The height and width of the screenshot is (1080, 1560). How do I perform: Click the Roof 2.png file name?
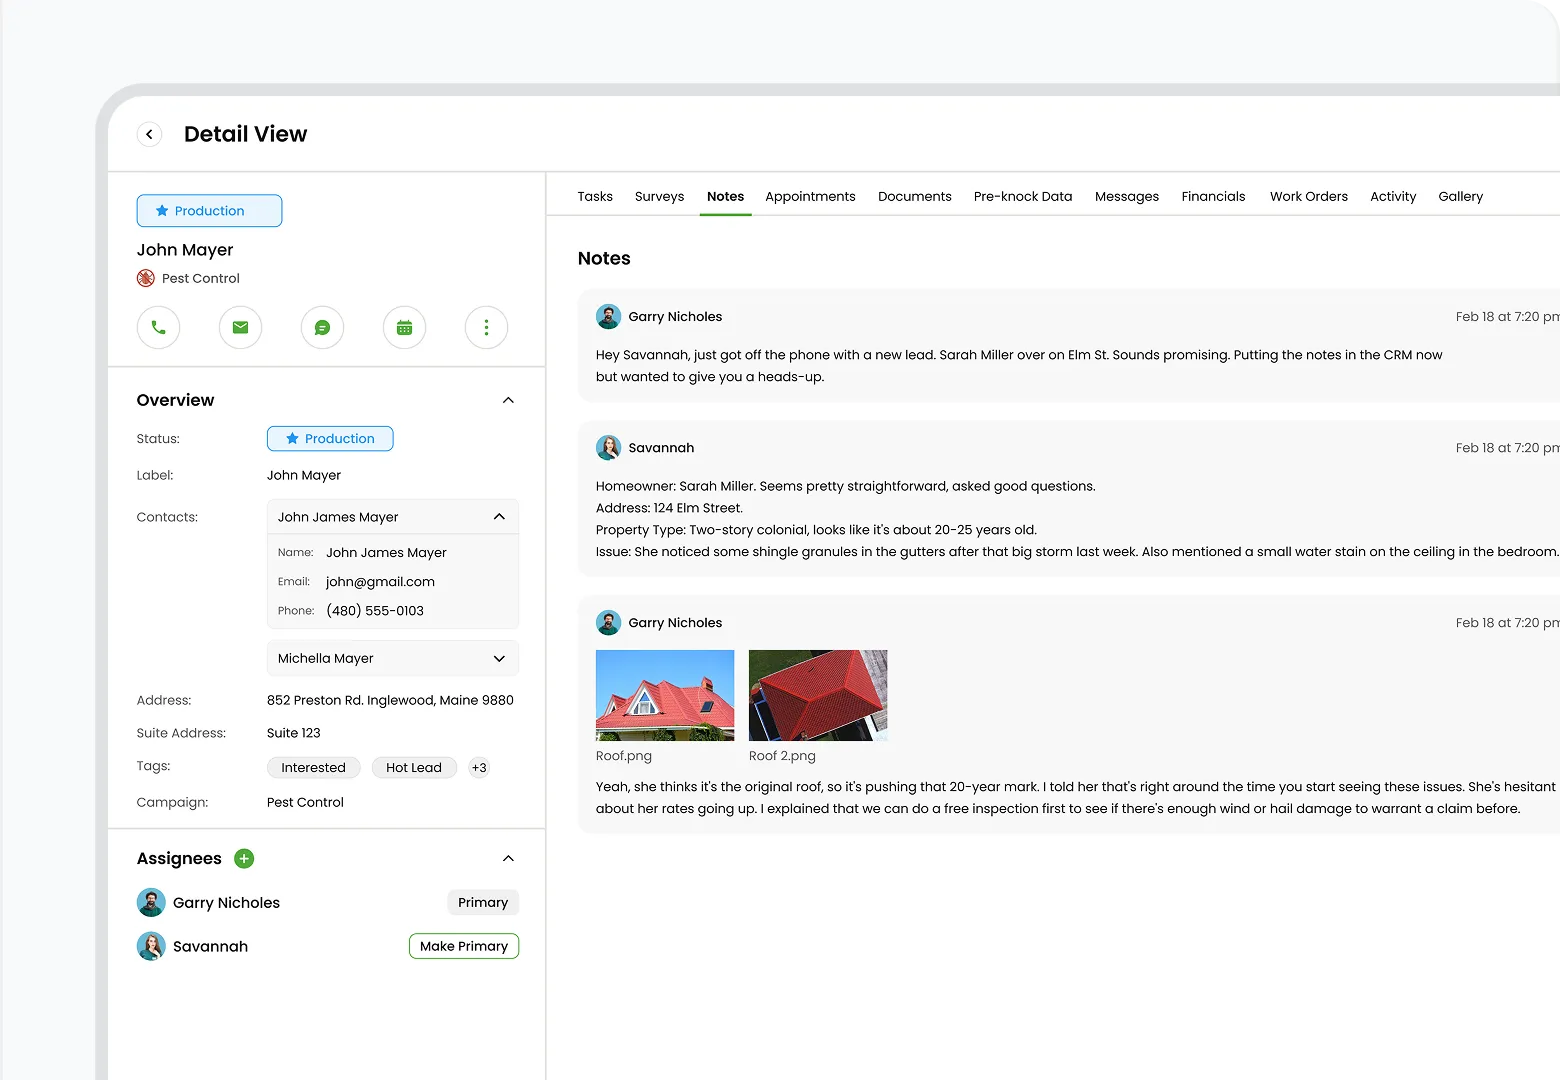coord(782,756)
